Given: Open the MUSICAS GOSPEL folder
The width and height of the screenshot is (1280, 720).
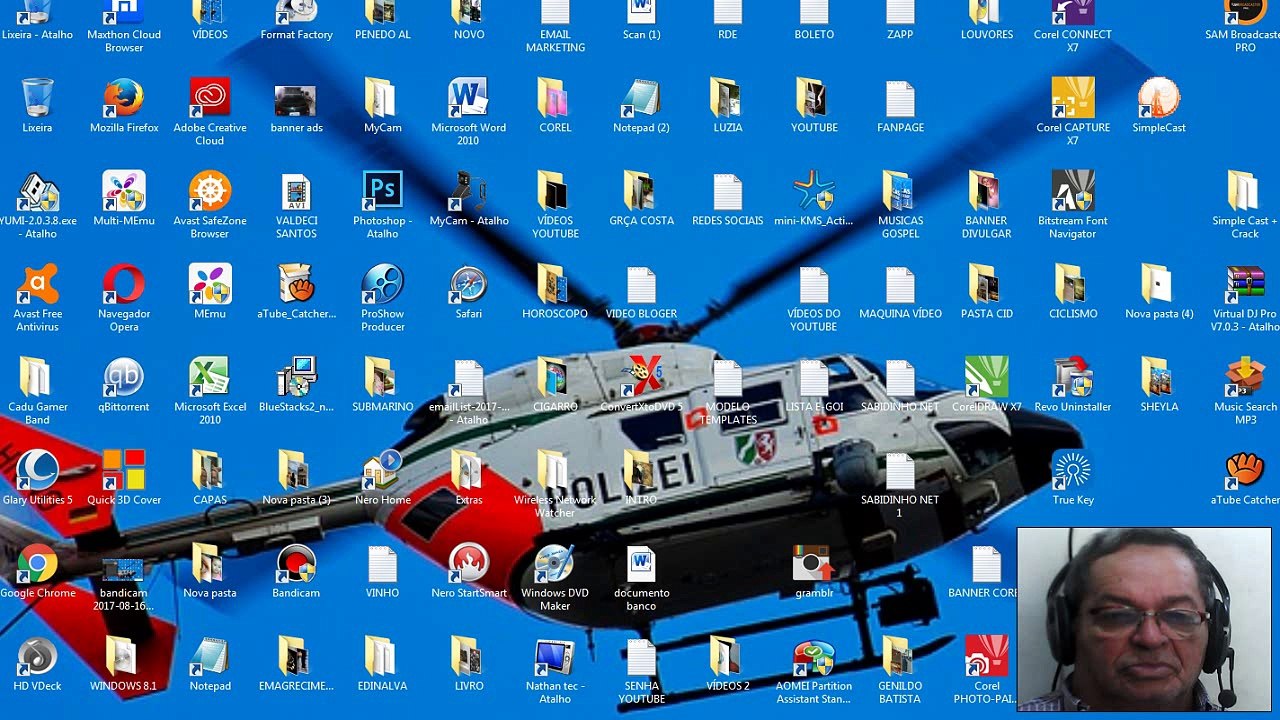Looking at the screenshot, I should pyautogui.click(x=900, y=192).
